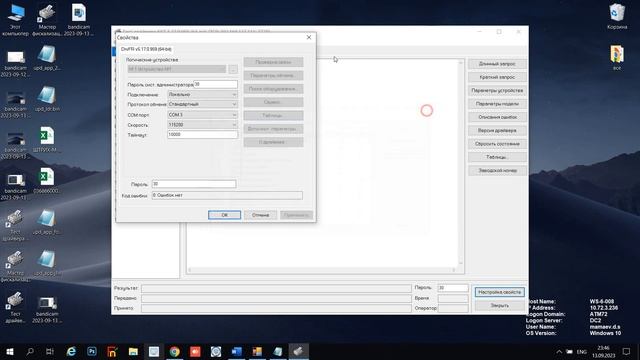
Task: Click the taskbar search magnifier icon
Action: 30,351
